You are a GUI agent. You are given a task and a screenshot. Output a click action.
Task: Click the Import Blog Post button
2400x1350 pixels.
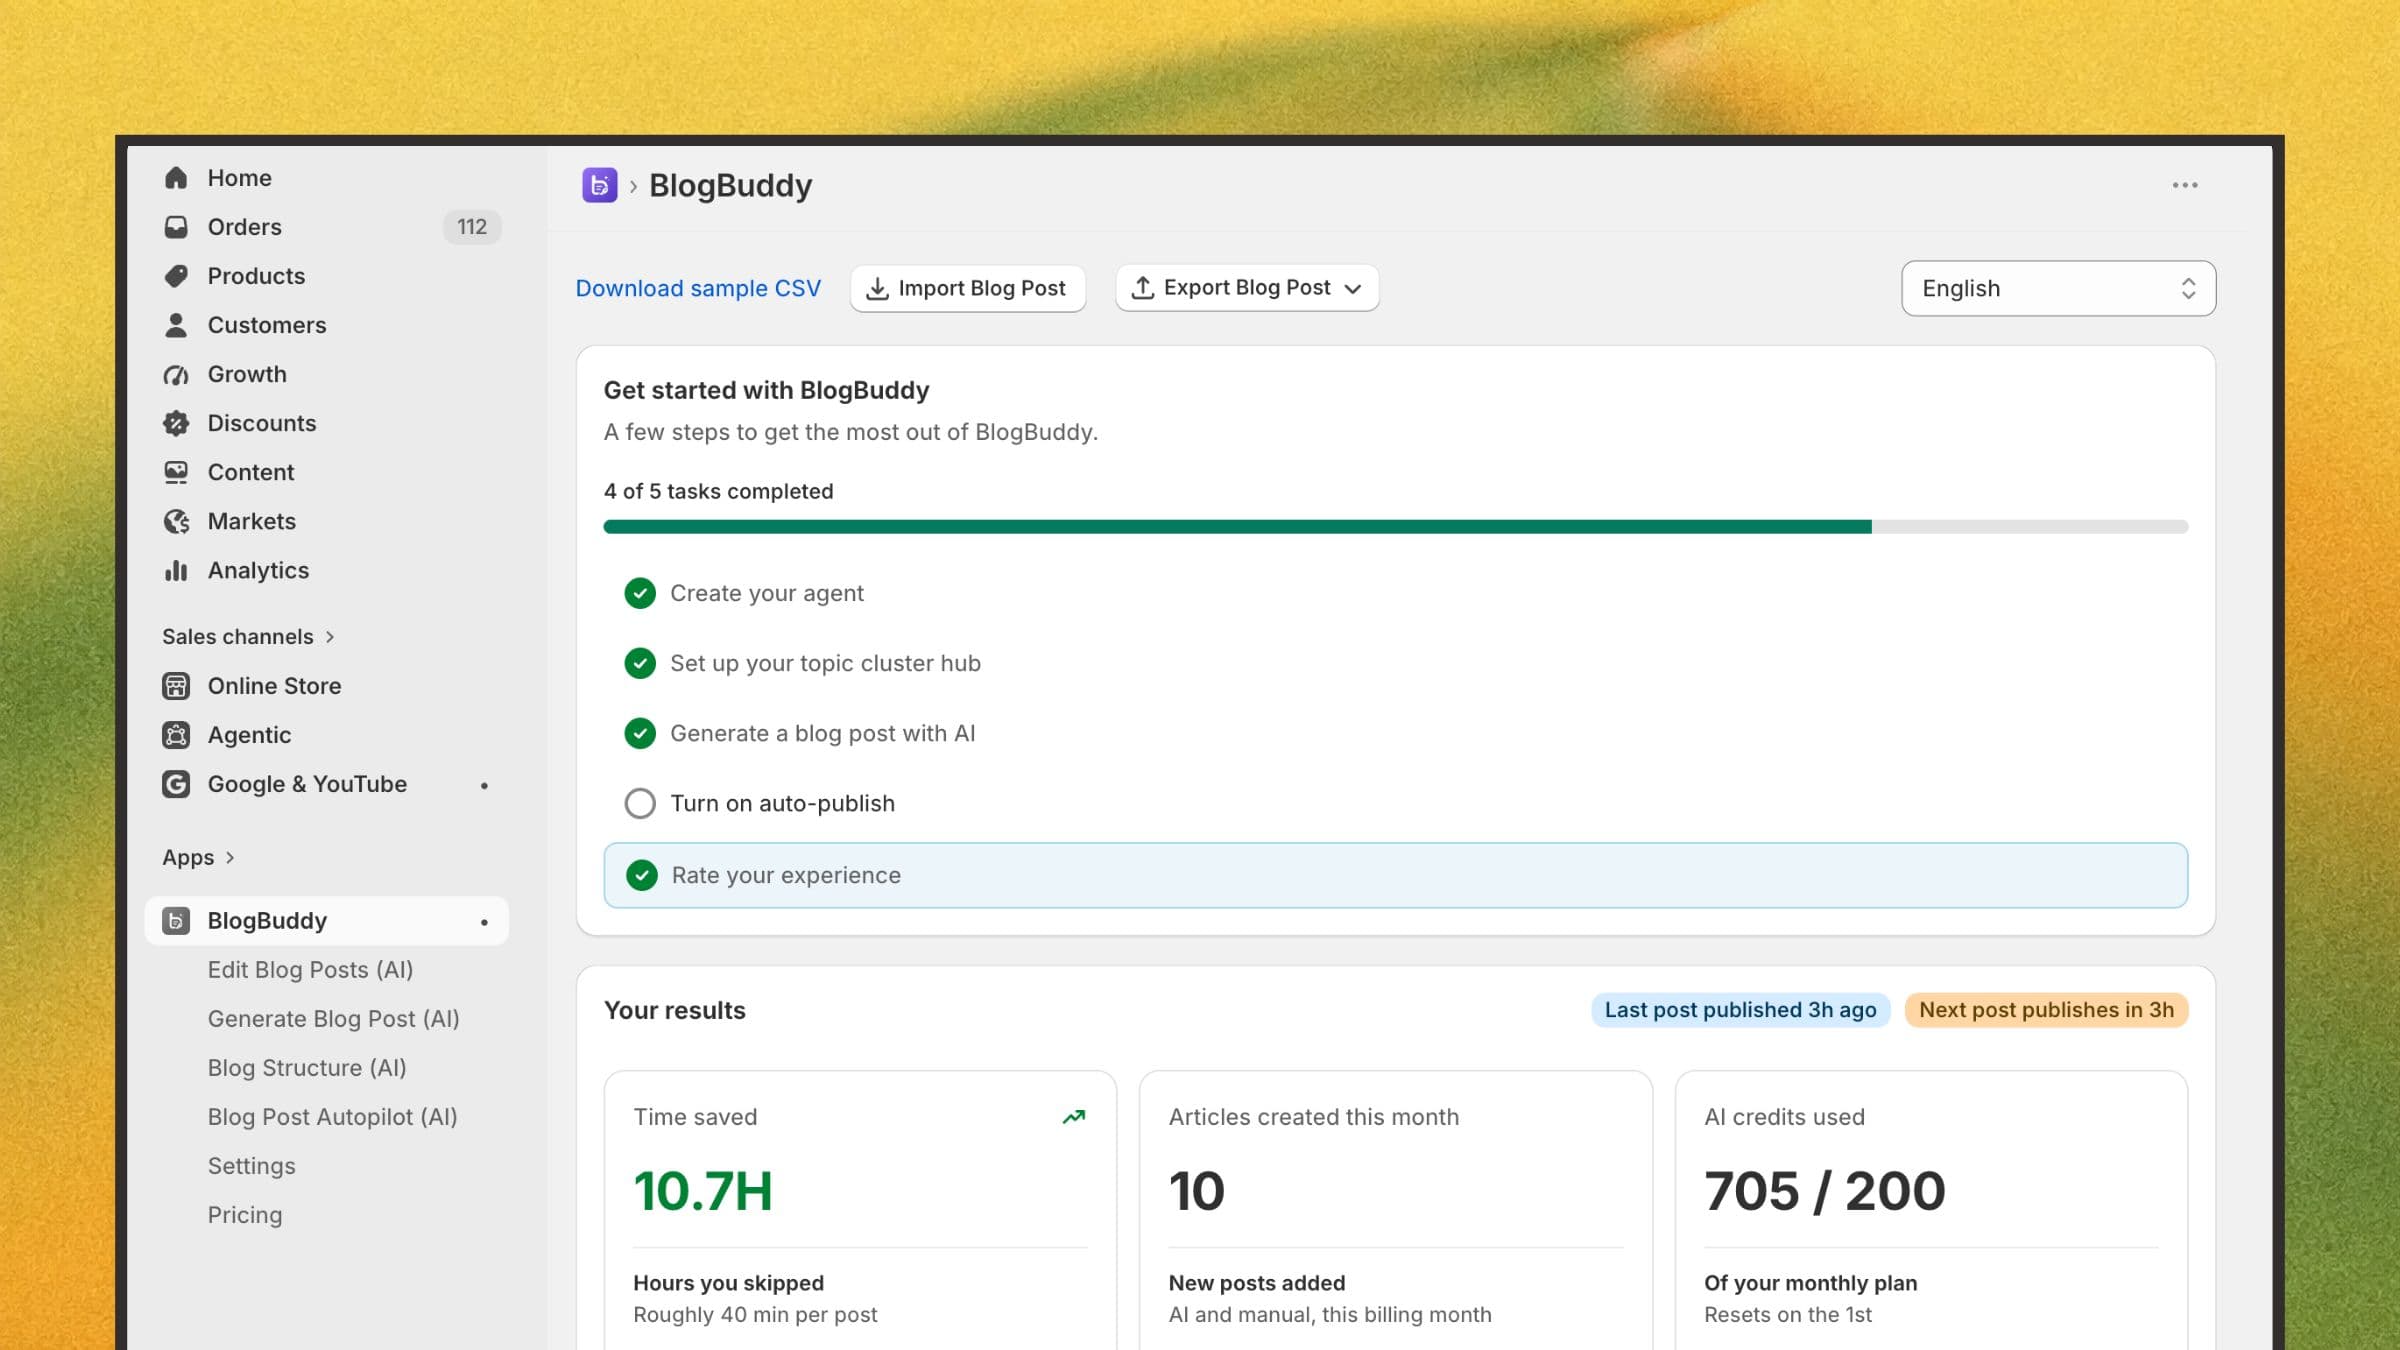coord(968,288)
